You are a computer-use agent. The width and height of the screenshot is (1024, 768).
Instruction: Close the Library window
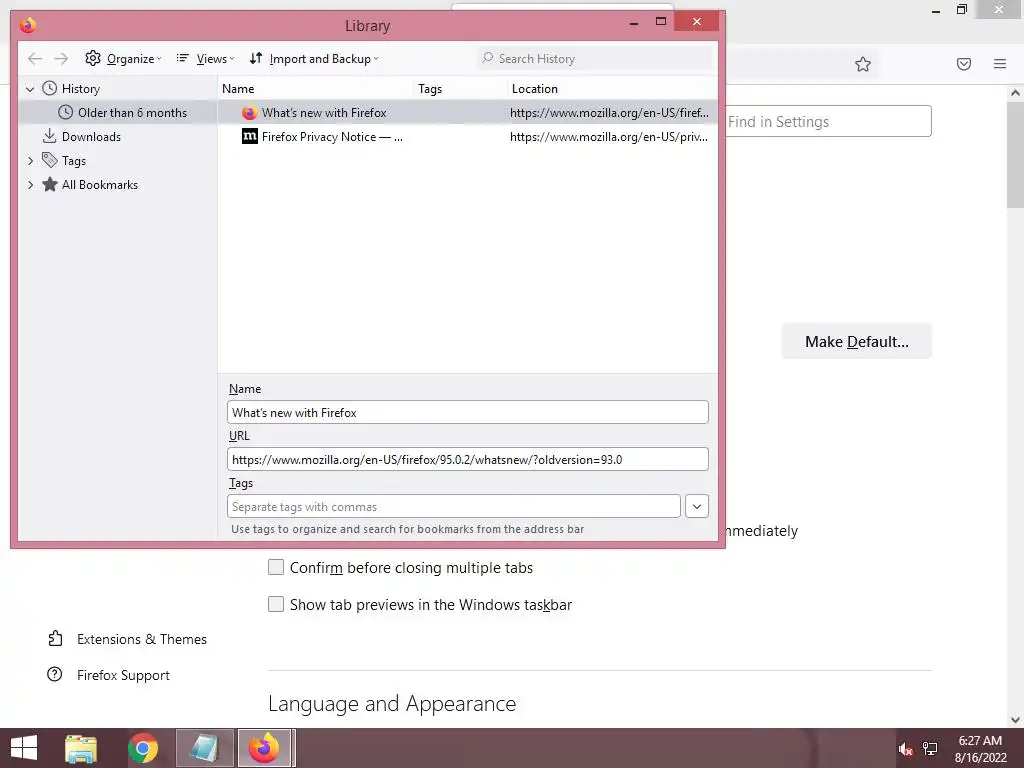coord(697,22)
